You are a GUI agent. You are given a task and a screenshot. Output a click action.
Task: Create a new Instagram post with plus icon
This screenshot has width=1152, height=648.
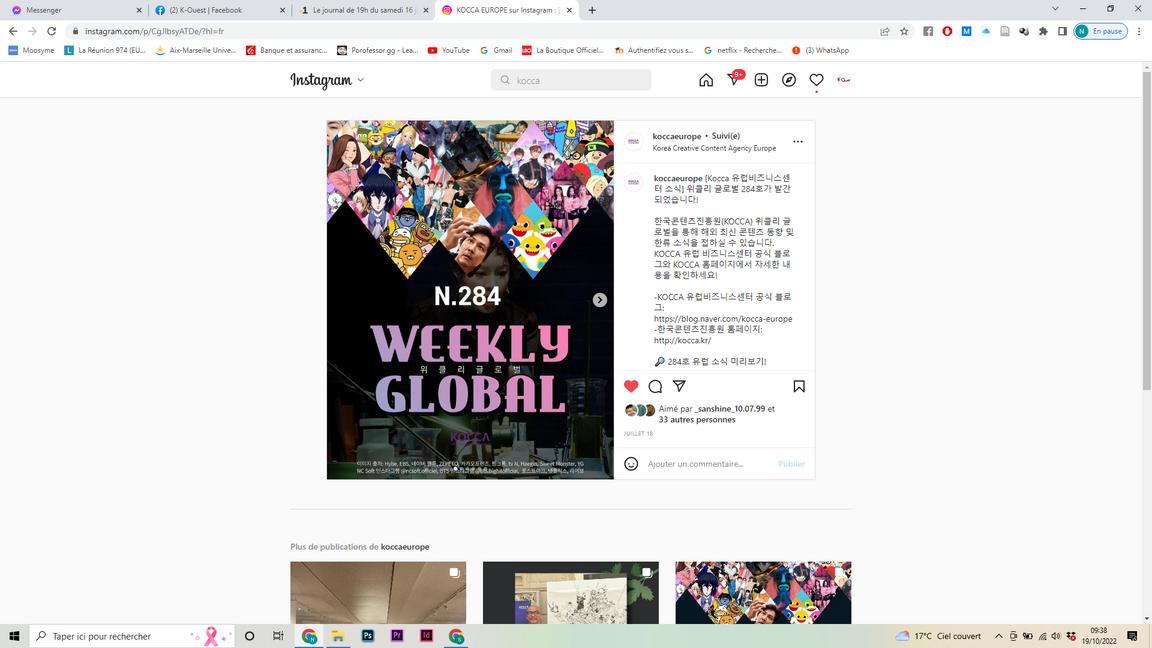click(x=761, y=80)
